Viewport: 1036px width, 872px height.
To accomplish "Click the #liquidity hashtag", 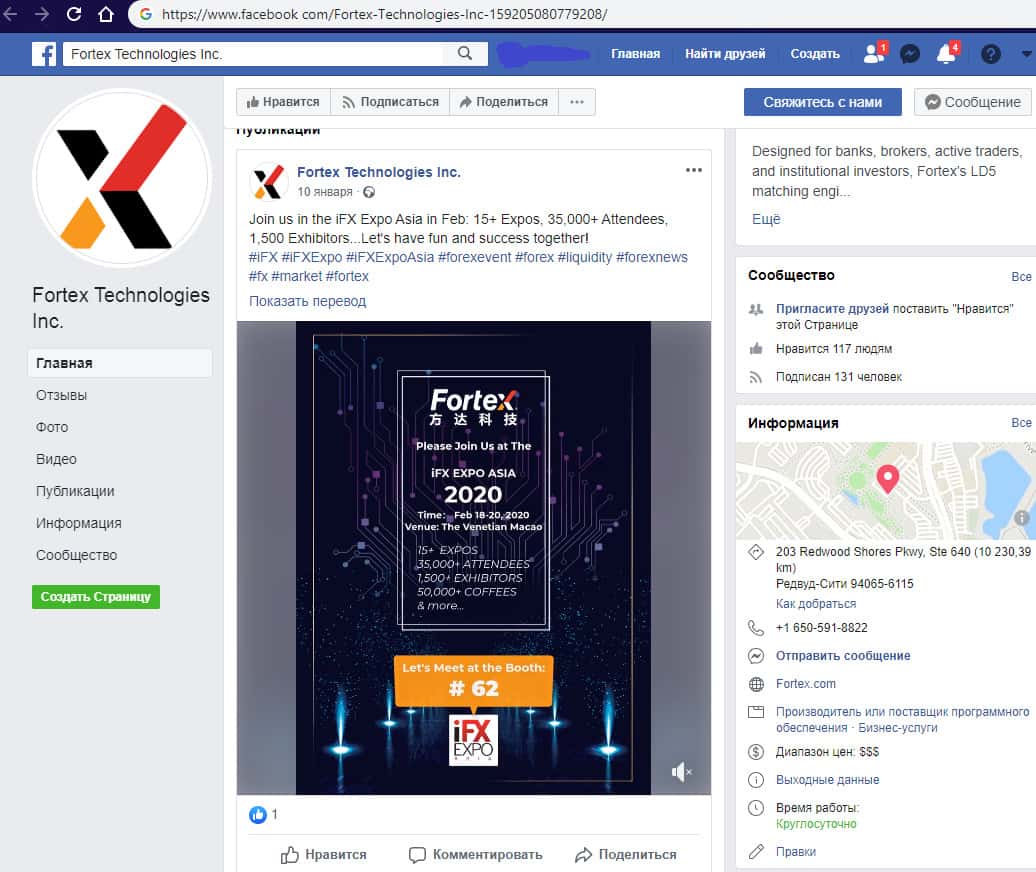I will point(585,257).
